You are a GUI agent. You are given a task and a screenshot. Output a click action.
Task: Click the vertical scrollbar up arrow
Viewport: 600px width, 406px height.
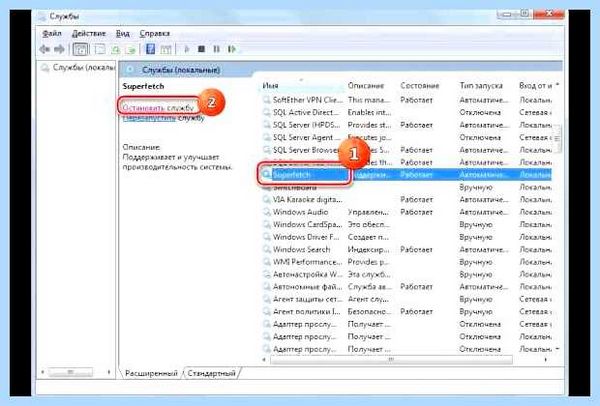(557, 84)
